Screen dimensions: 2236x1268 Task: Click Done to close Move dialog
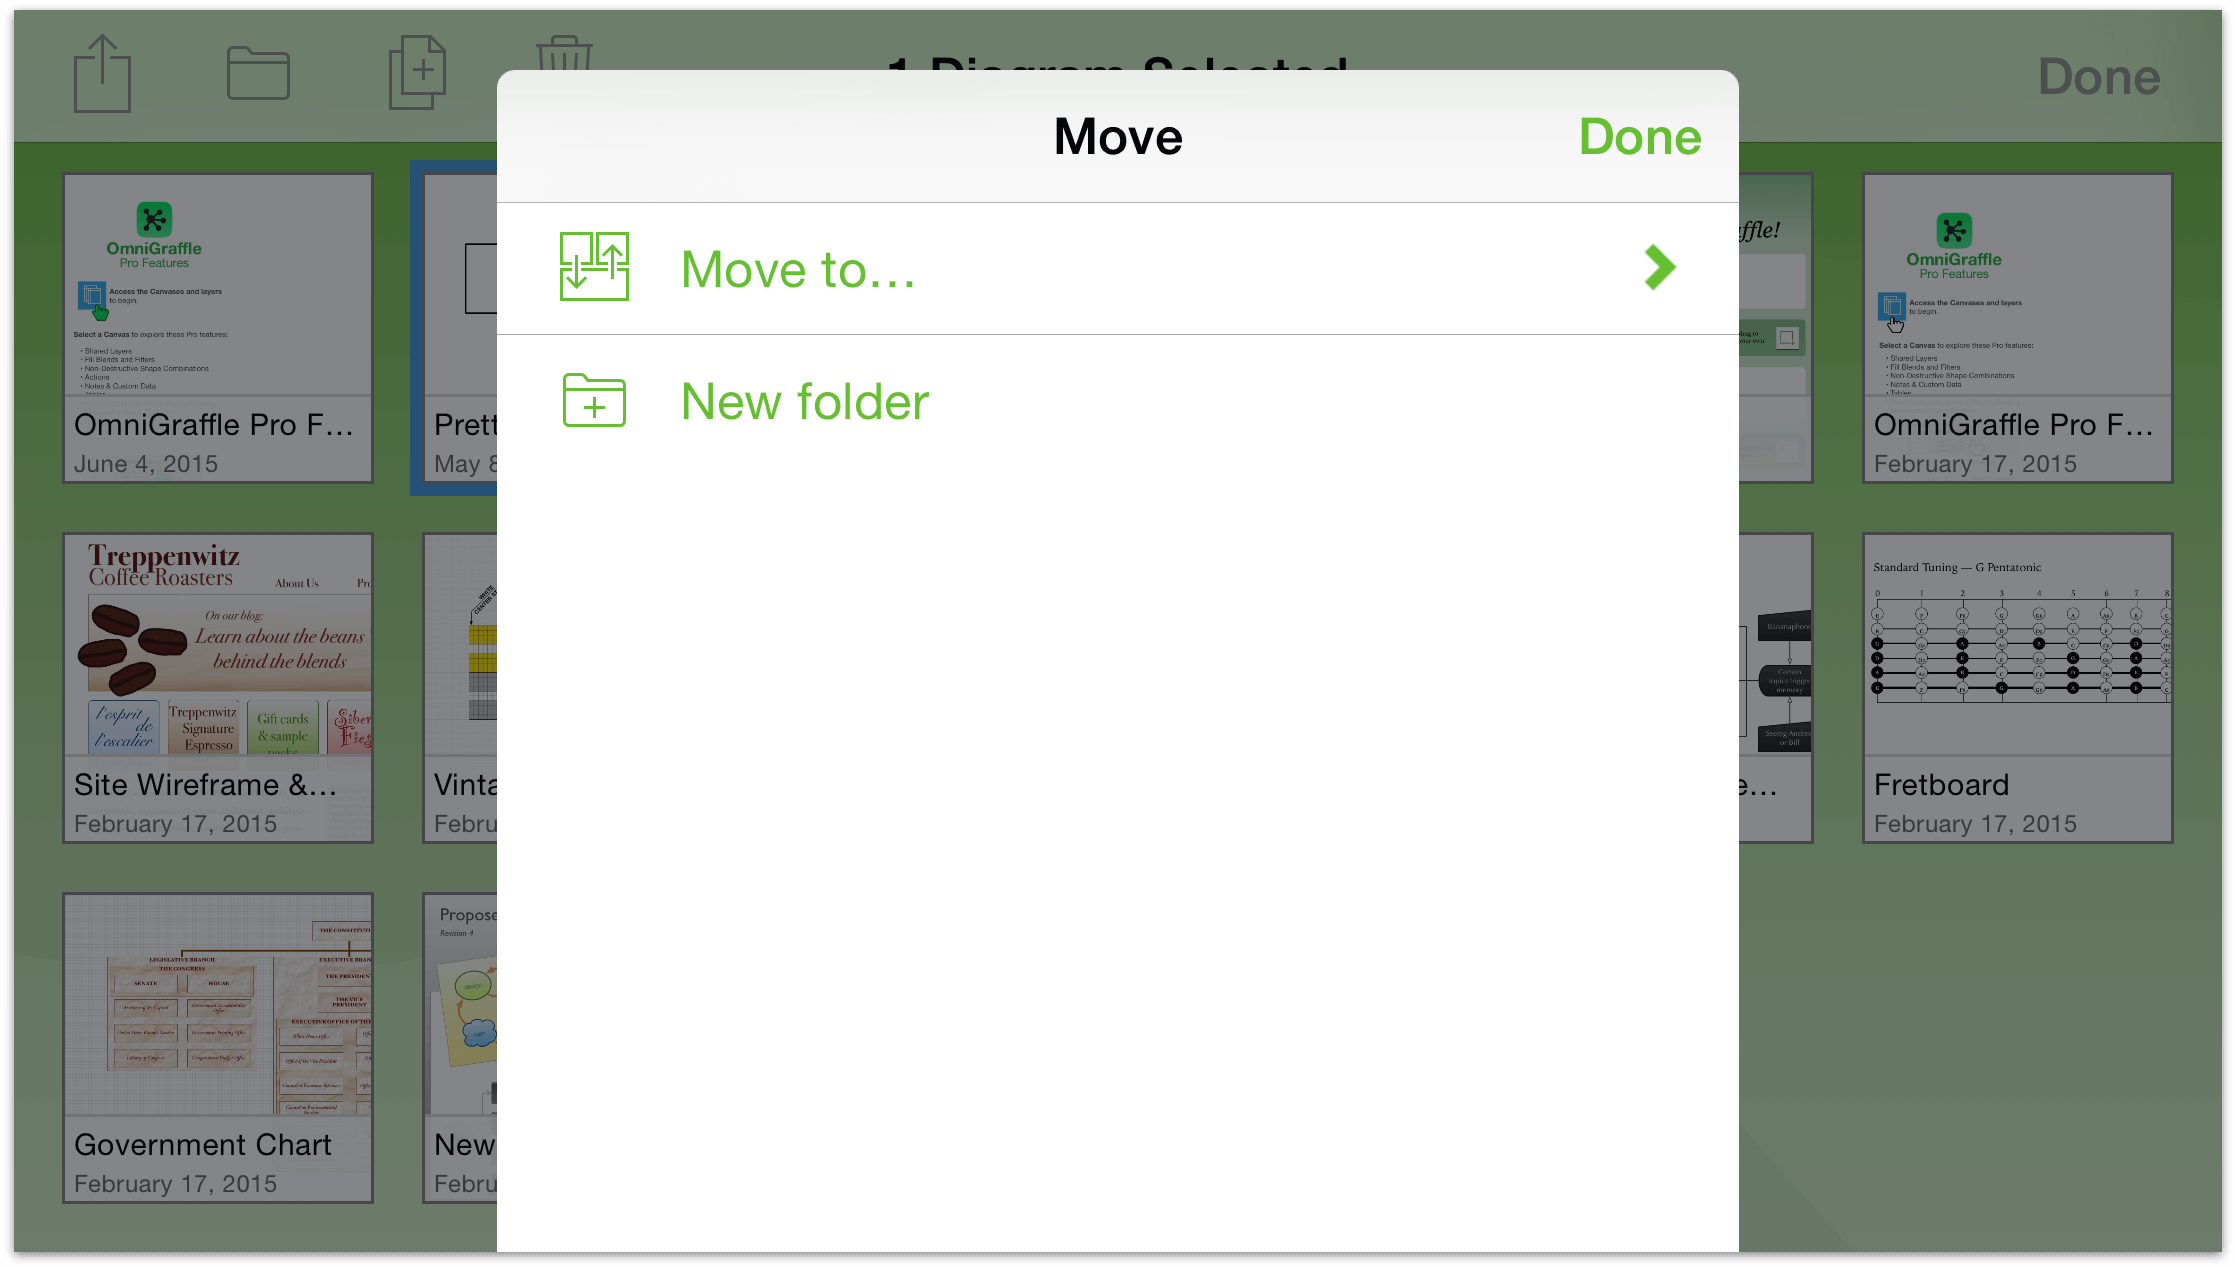pyautogui.click(x=1640, y=135)
